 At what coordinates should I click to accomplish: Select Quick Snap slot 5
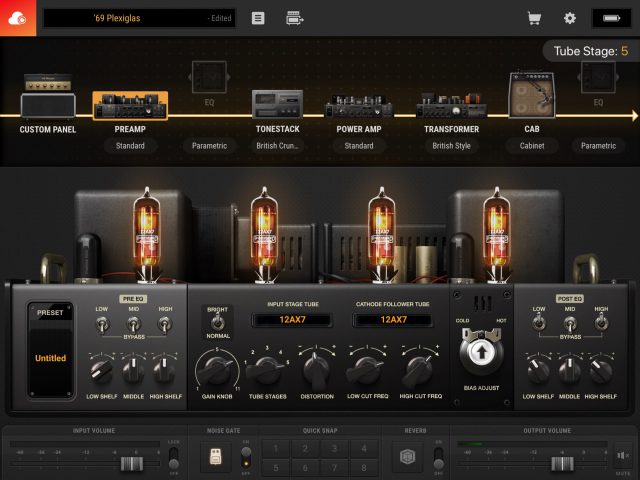pos(276,468)
